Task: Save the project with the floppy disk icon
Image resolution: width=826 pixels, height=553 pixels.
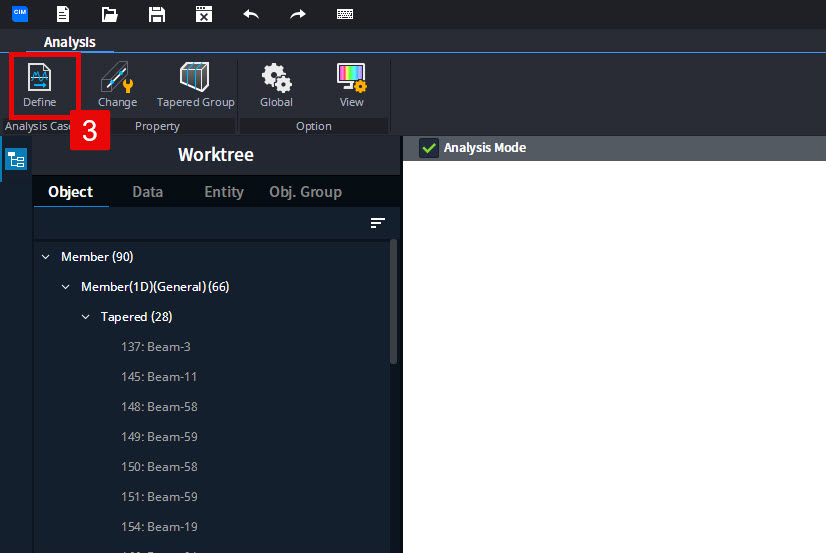Action: click(x=156, y=14)
